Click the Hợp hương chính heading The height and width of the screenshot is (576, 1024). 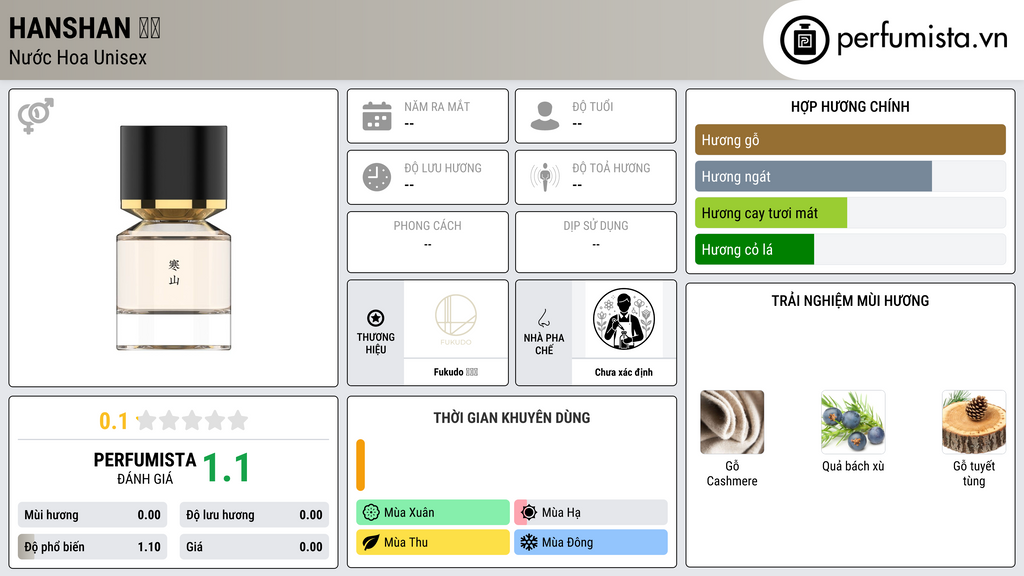pyautogui.click(x=850, y=106)
